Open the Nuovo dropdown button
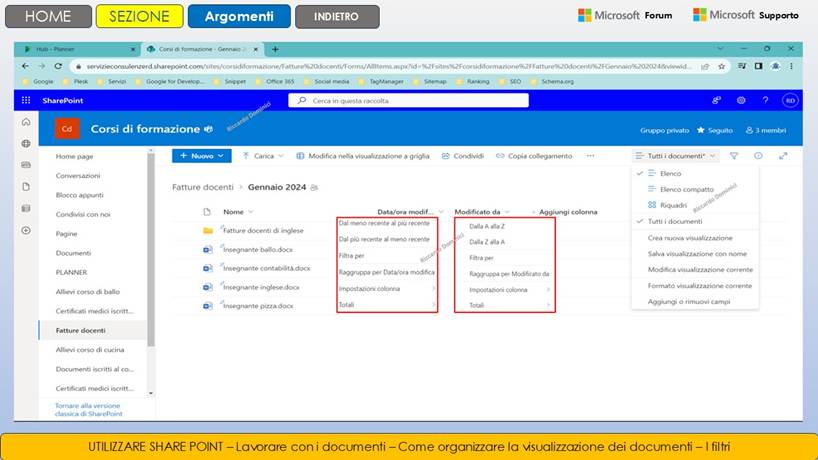The height and width of the screenshot is (460, 818). pos(201,155)
